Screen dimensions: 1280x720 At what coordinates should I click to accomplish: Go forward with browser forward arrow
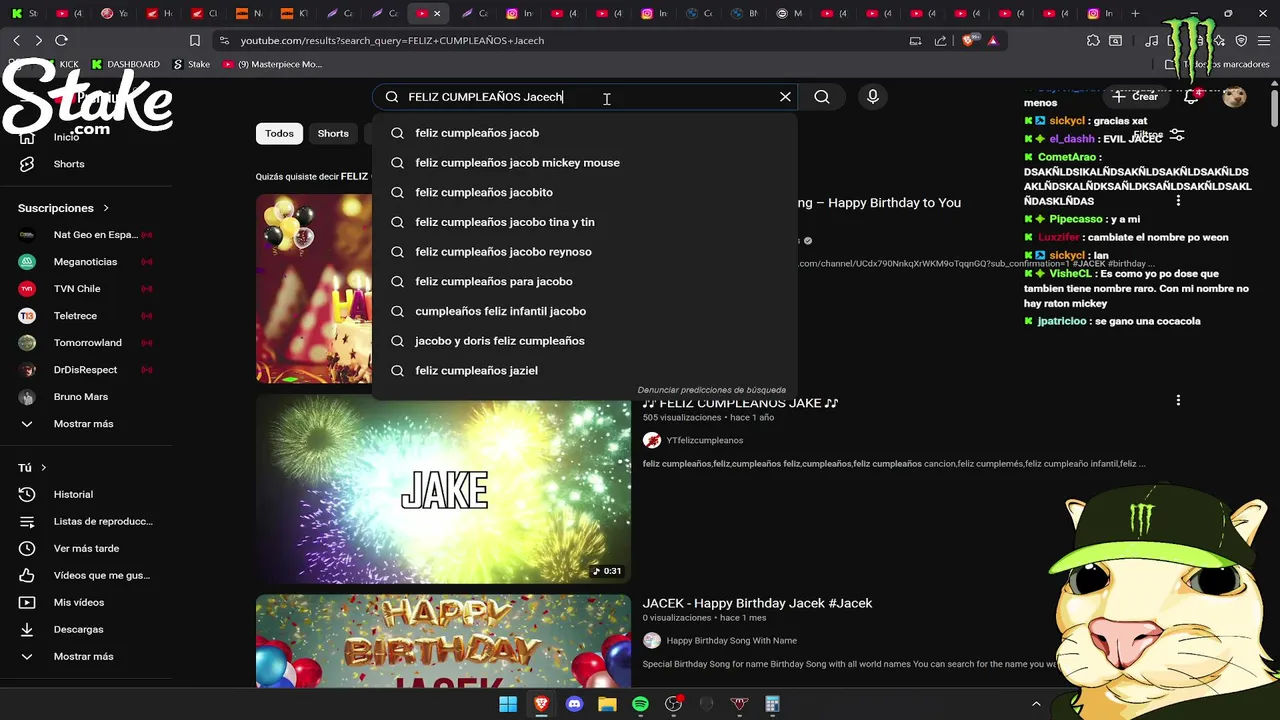[x=38, y=40]
